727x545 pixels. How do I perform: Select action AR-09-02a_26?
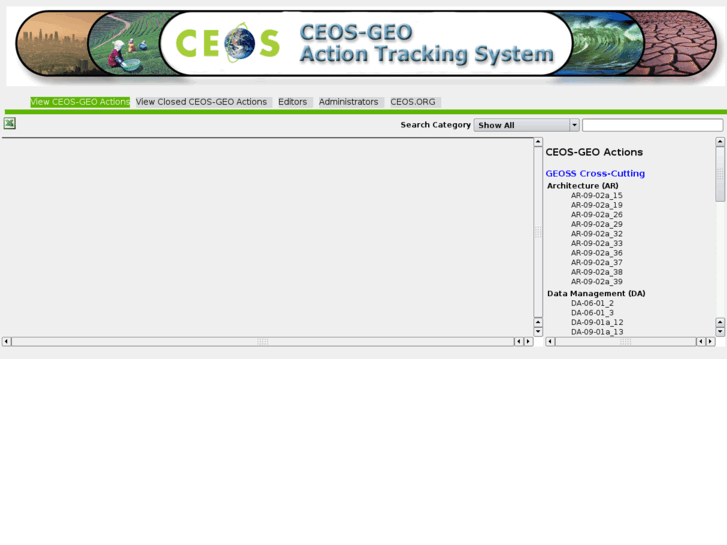click(597, 215)
